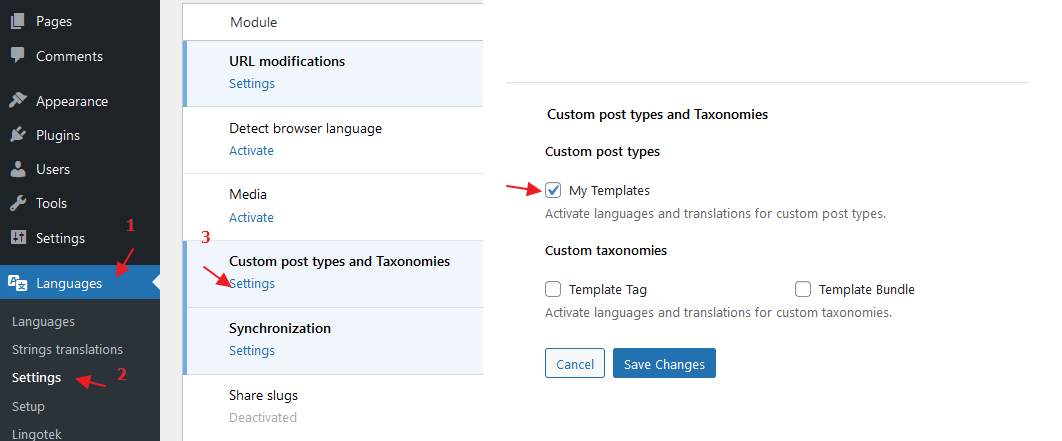The width and height of the screenshot is (1062, 441).
Task: Open the Setup submenu item
Action: [28, 406]
